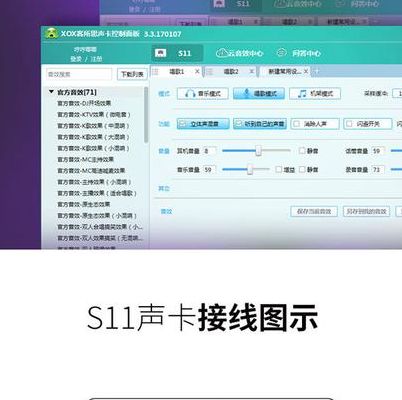
Task: Click the download list button
Action: click(x=132, y=74)
